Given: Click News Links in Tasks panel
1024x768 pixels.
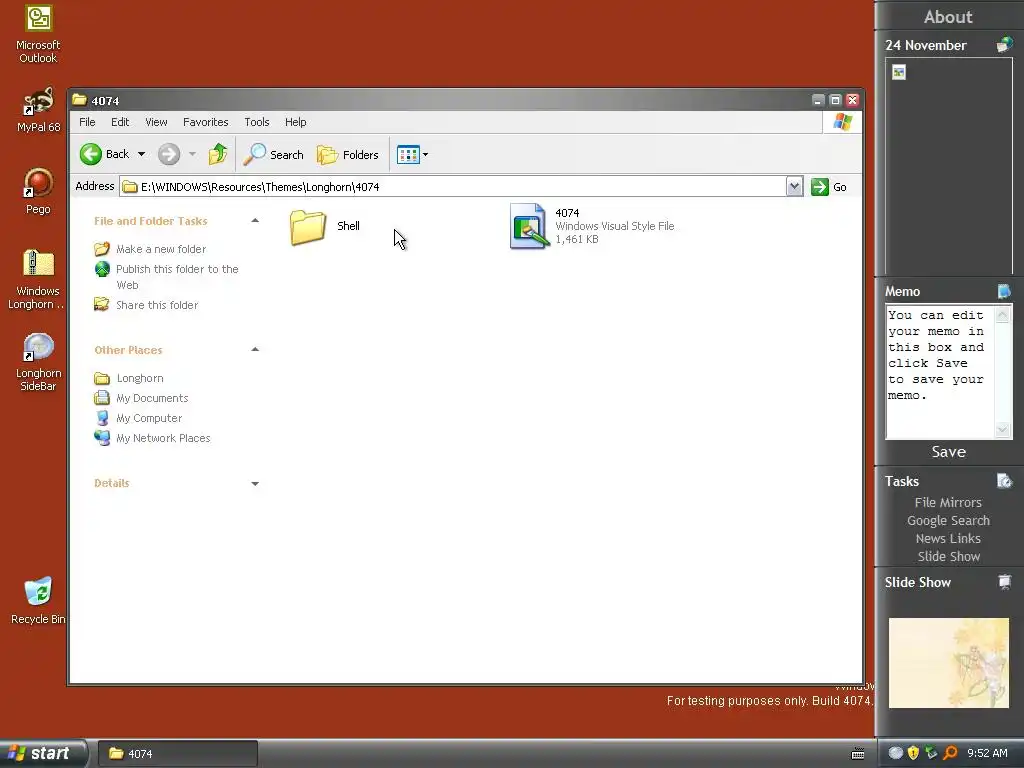Looking at the screenshot, I should [x=948, y=538].
